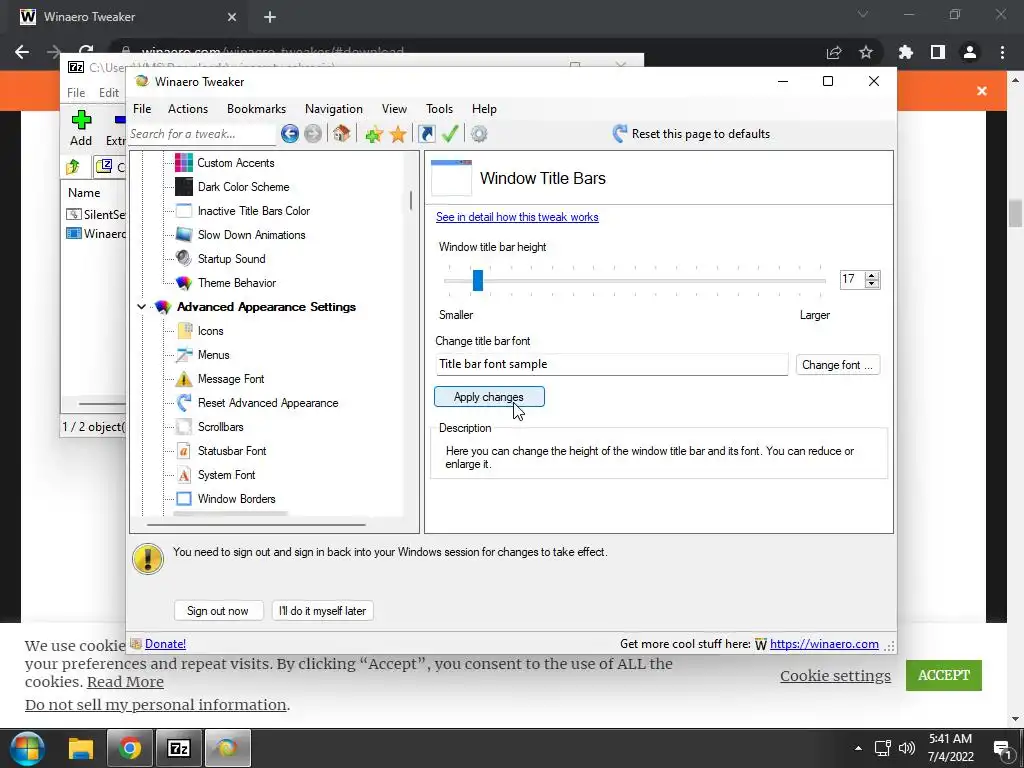Open Chrome side panel icon
This screenshot has width=1024, height=768.
(938, 52)
